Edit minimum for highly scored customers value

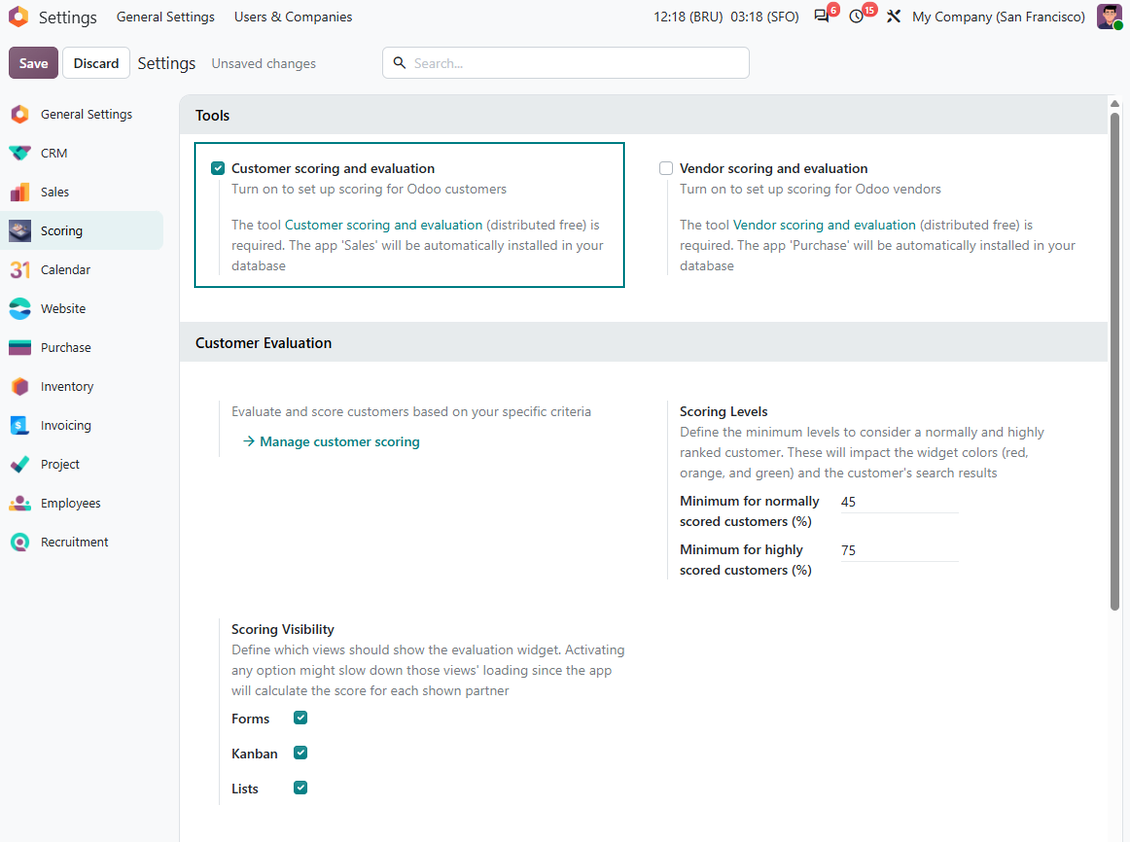click(899, 550)
